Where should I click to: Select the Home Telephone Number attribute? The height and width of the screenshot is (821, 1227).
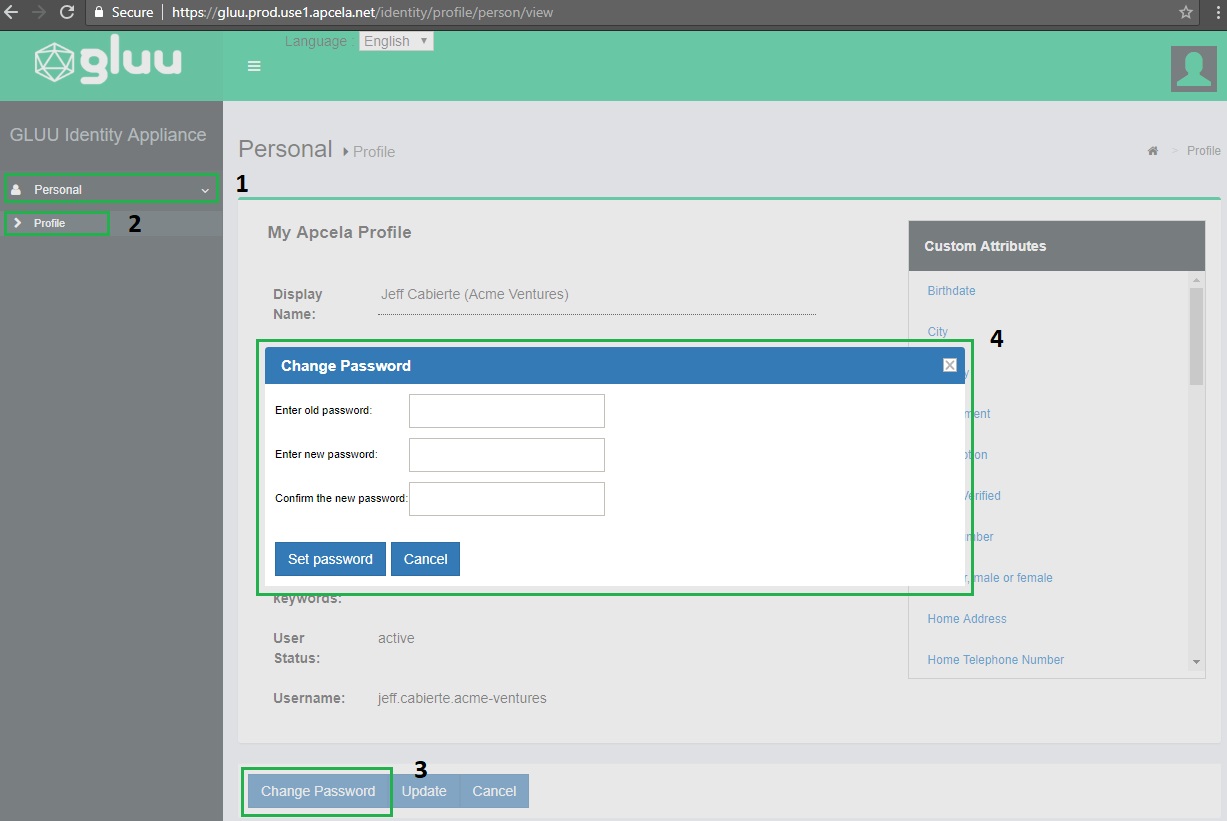[x=995, y=660]
